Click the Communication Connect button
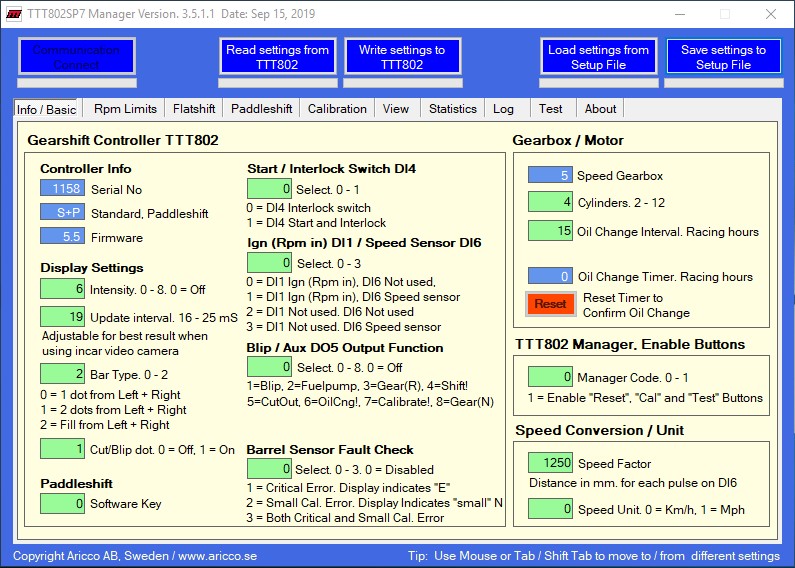 click(x=77, y=57)
